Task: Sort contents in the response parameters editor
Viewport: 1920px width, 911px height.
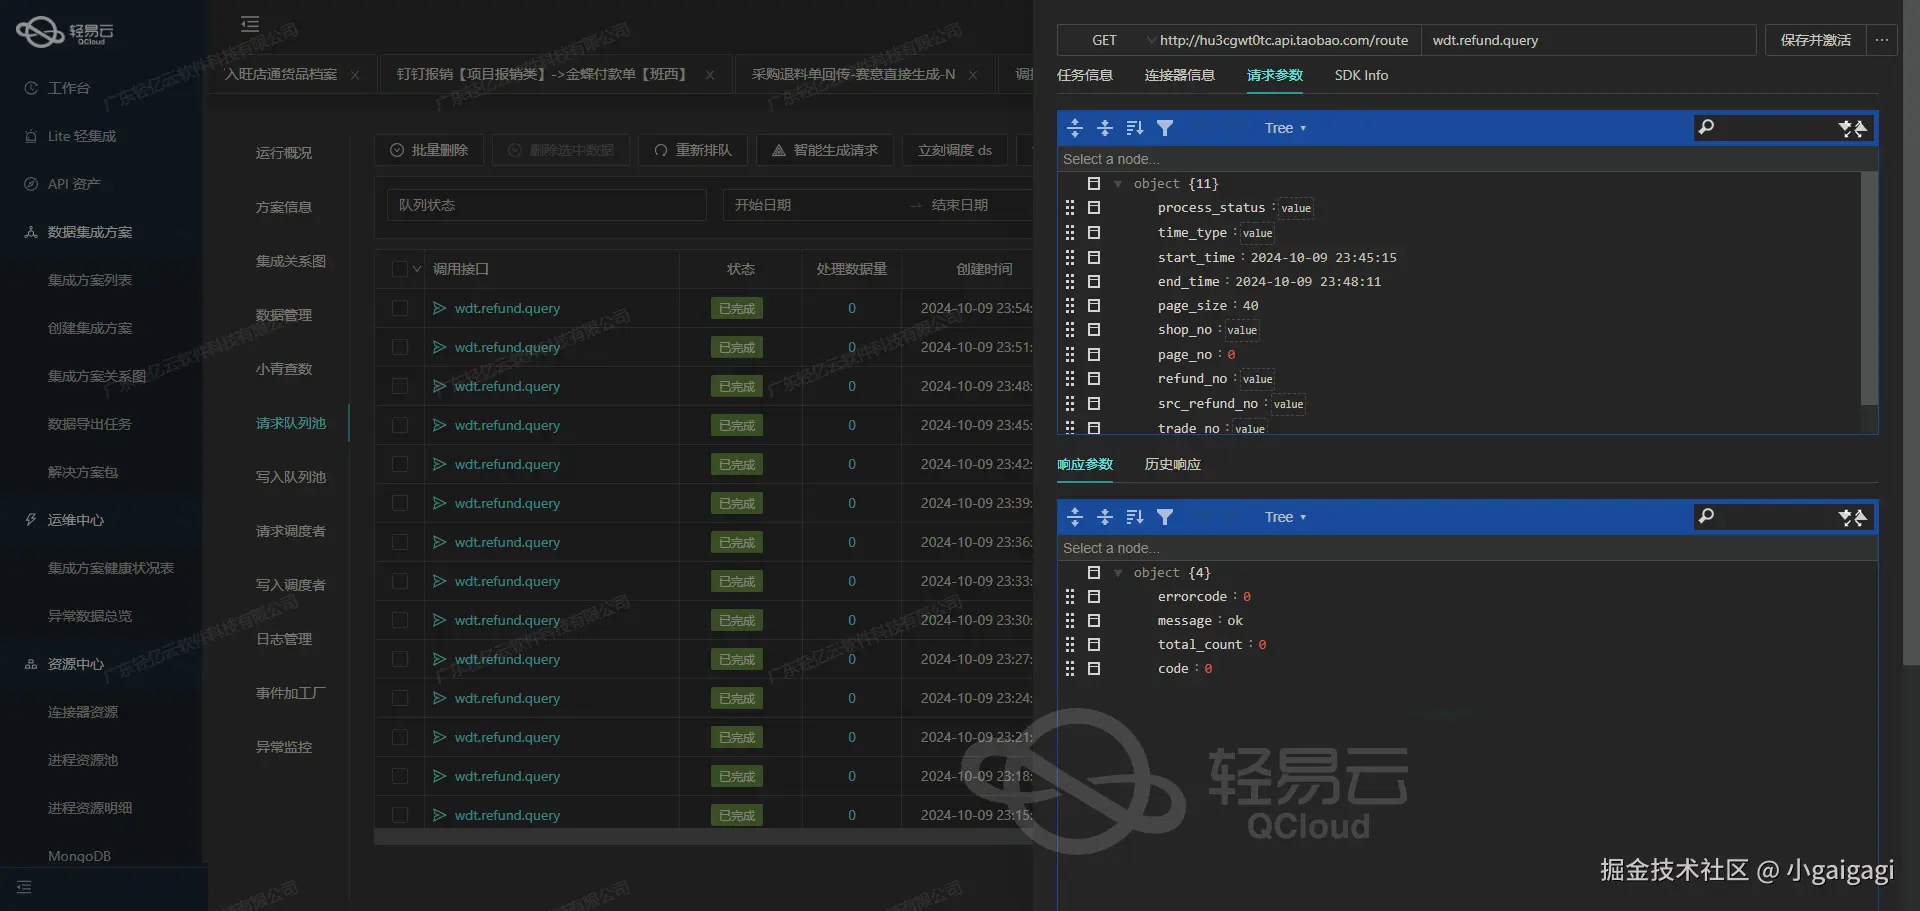Action: pyautogui.click(x=1135, y=517)
